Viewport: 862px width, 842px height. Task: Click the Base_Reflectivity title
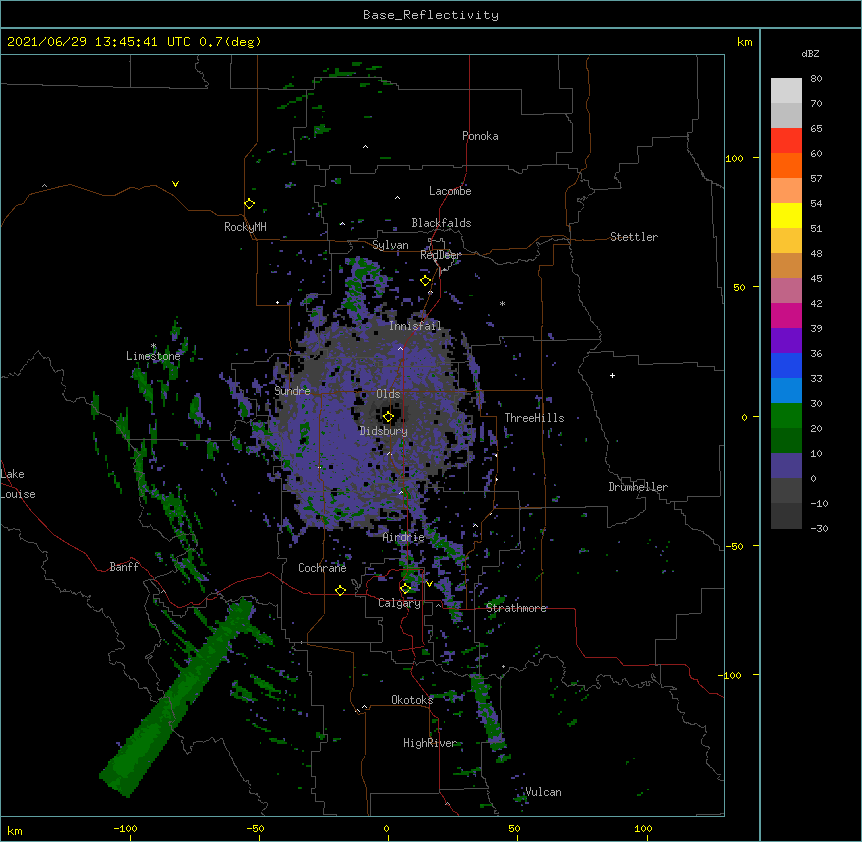431,15
